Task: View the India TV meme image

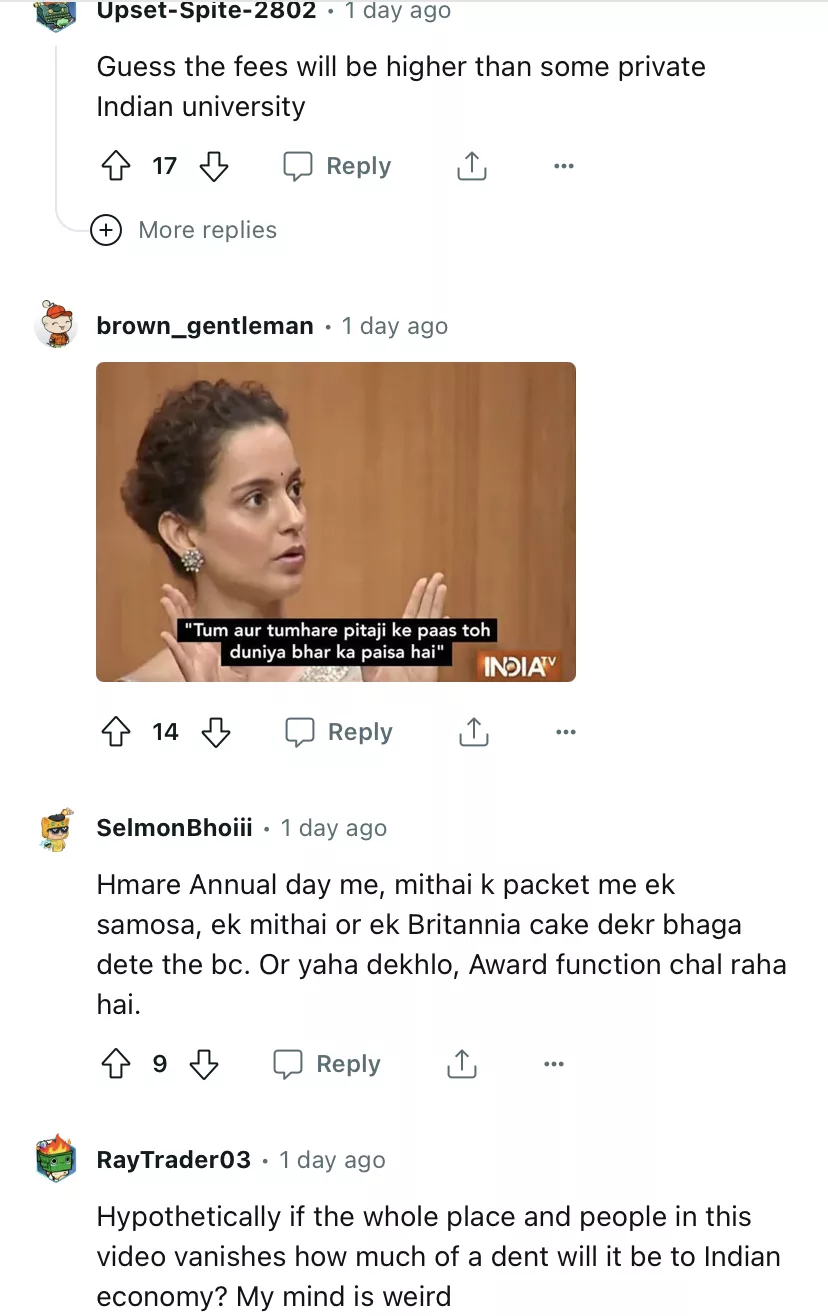Action: coord(336,522)
